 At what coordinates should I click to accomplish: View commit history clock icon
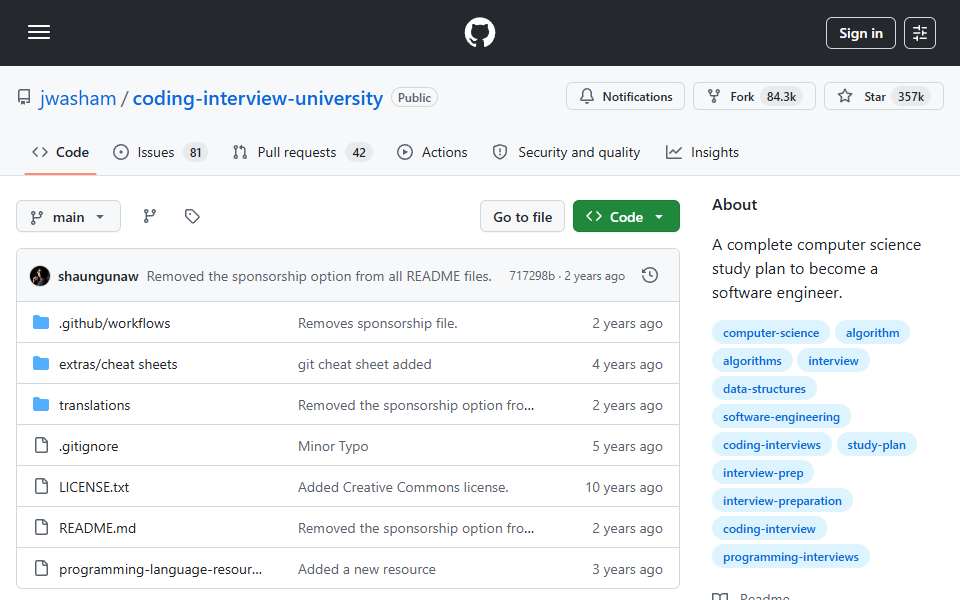click(x=650, y=276)
